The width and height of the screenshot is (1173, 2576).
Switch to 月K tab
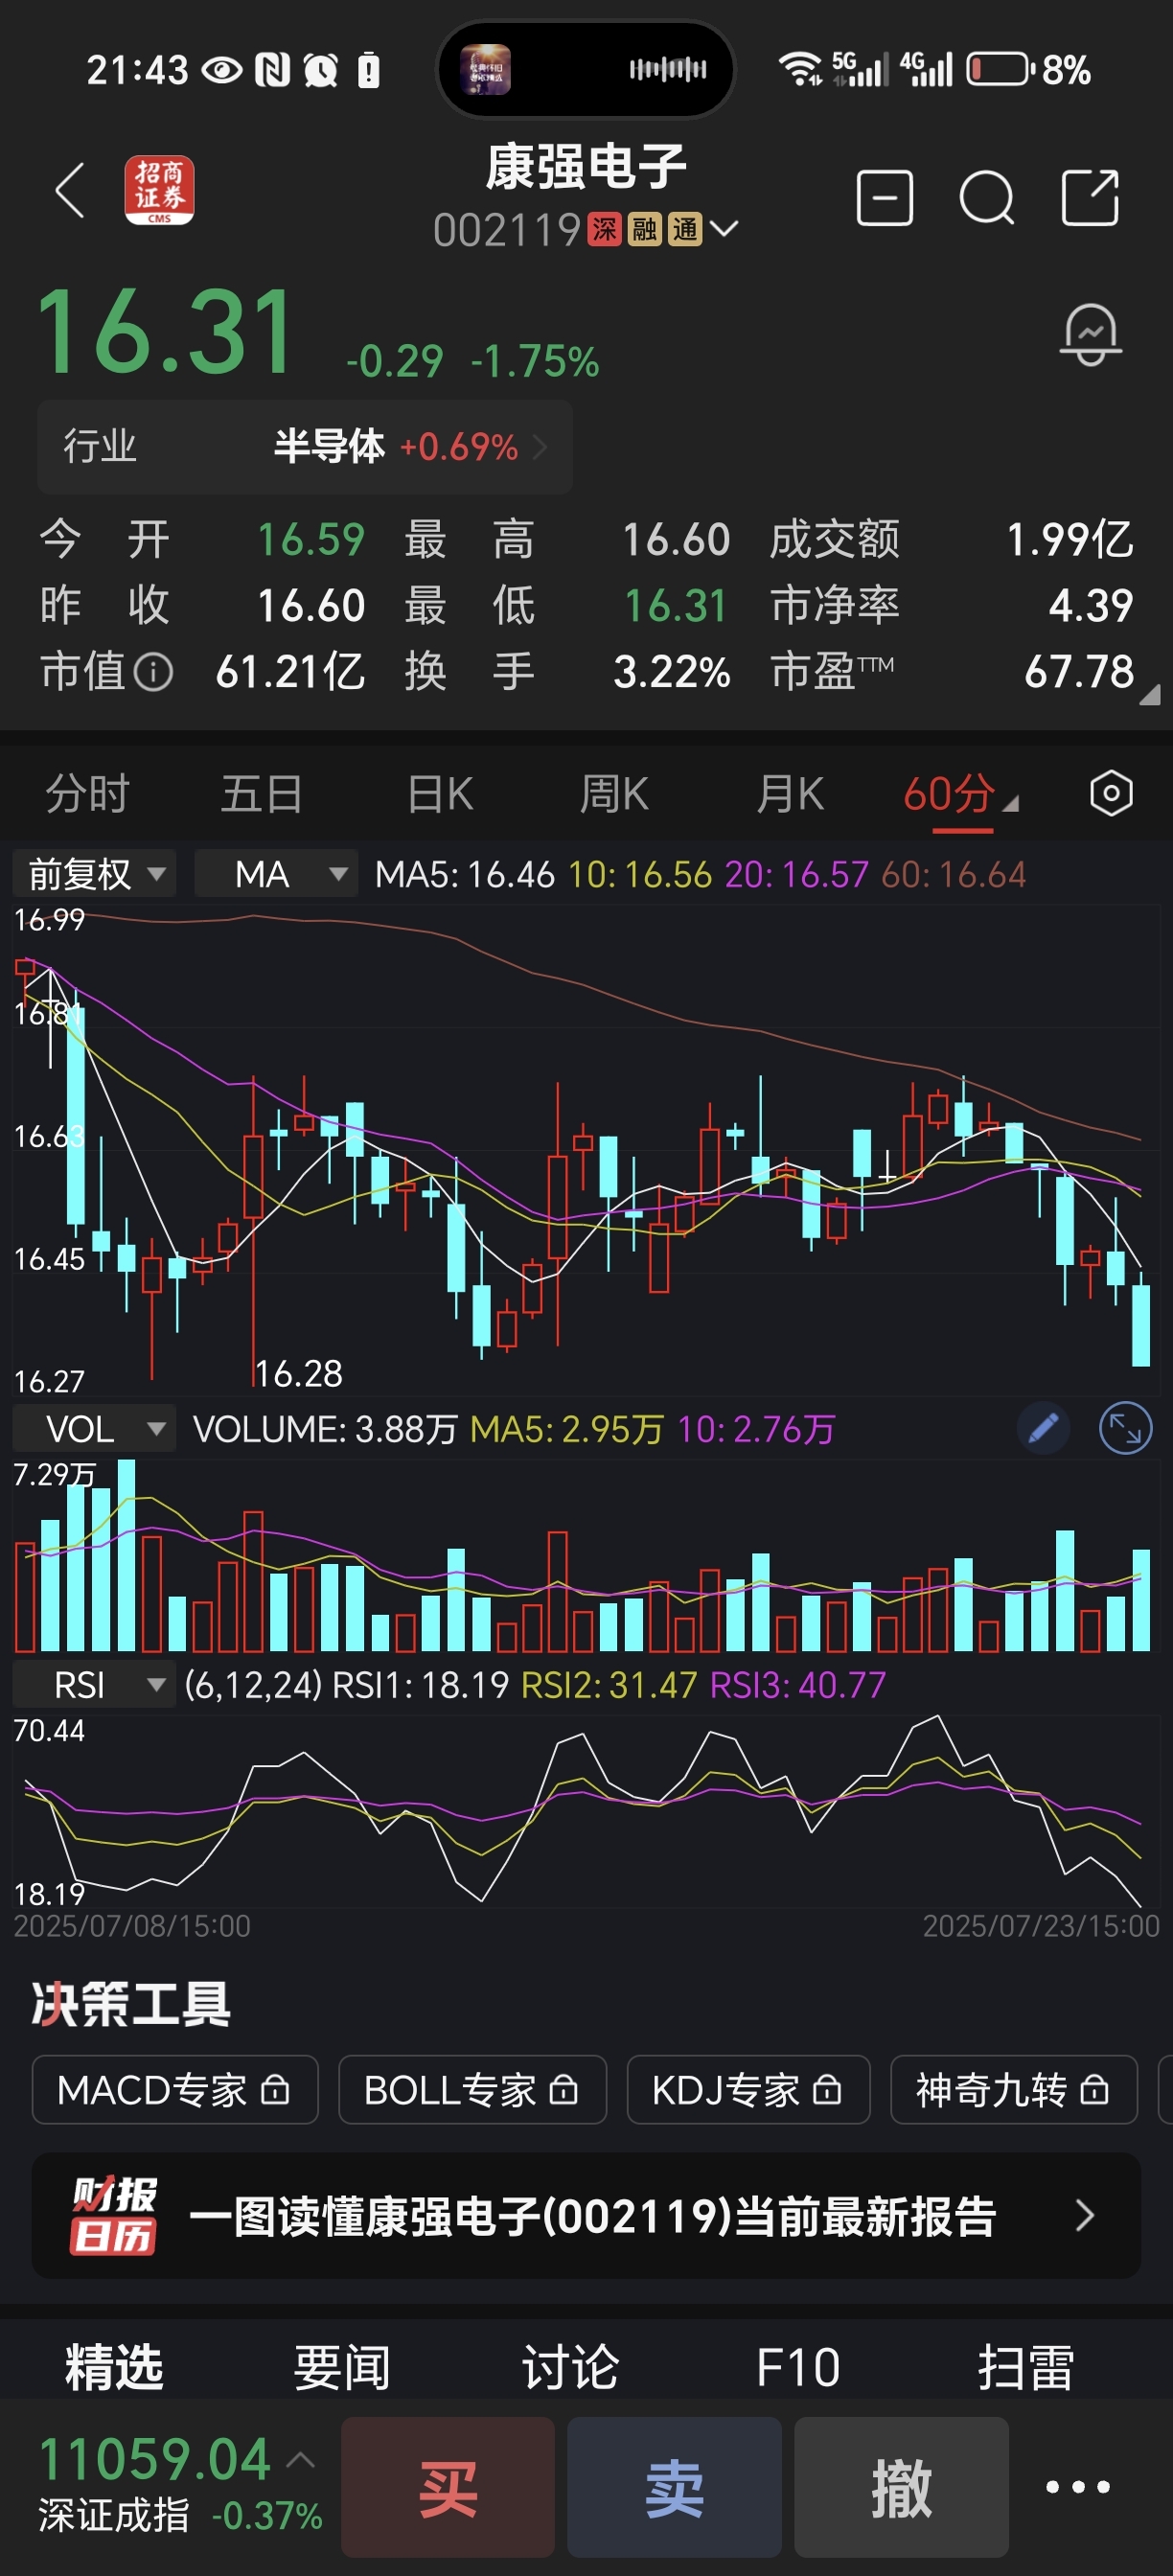790,794
